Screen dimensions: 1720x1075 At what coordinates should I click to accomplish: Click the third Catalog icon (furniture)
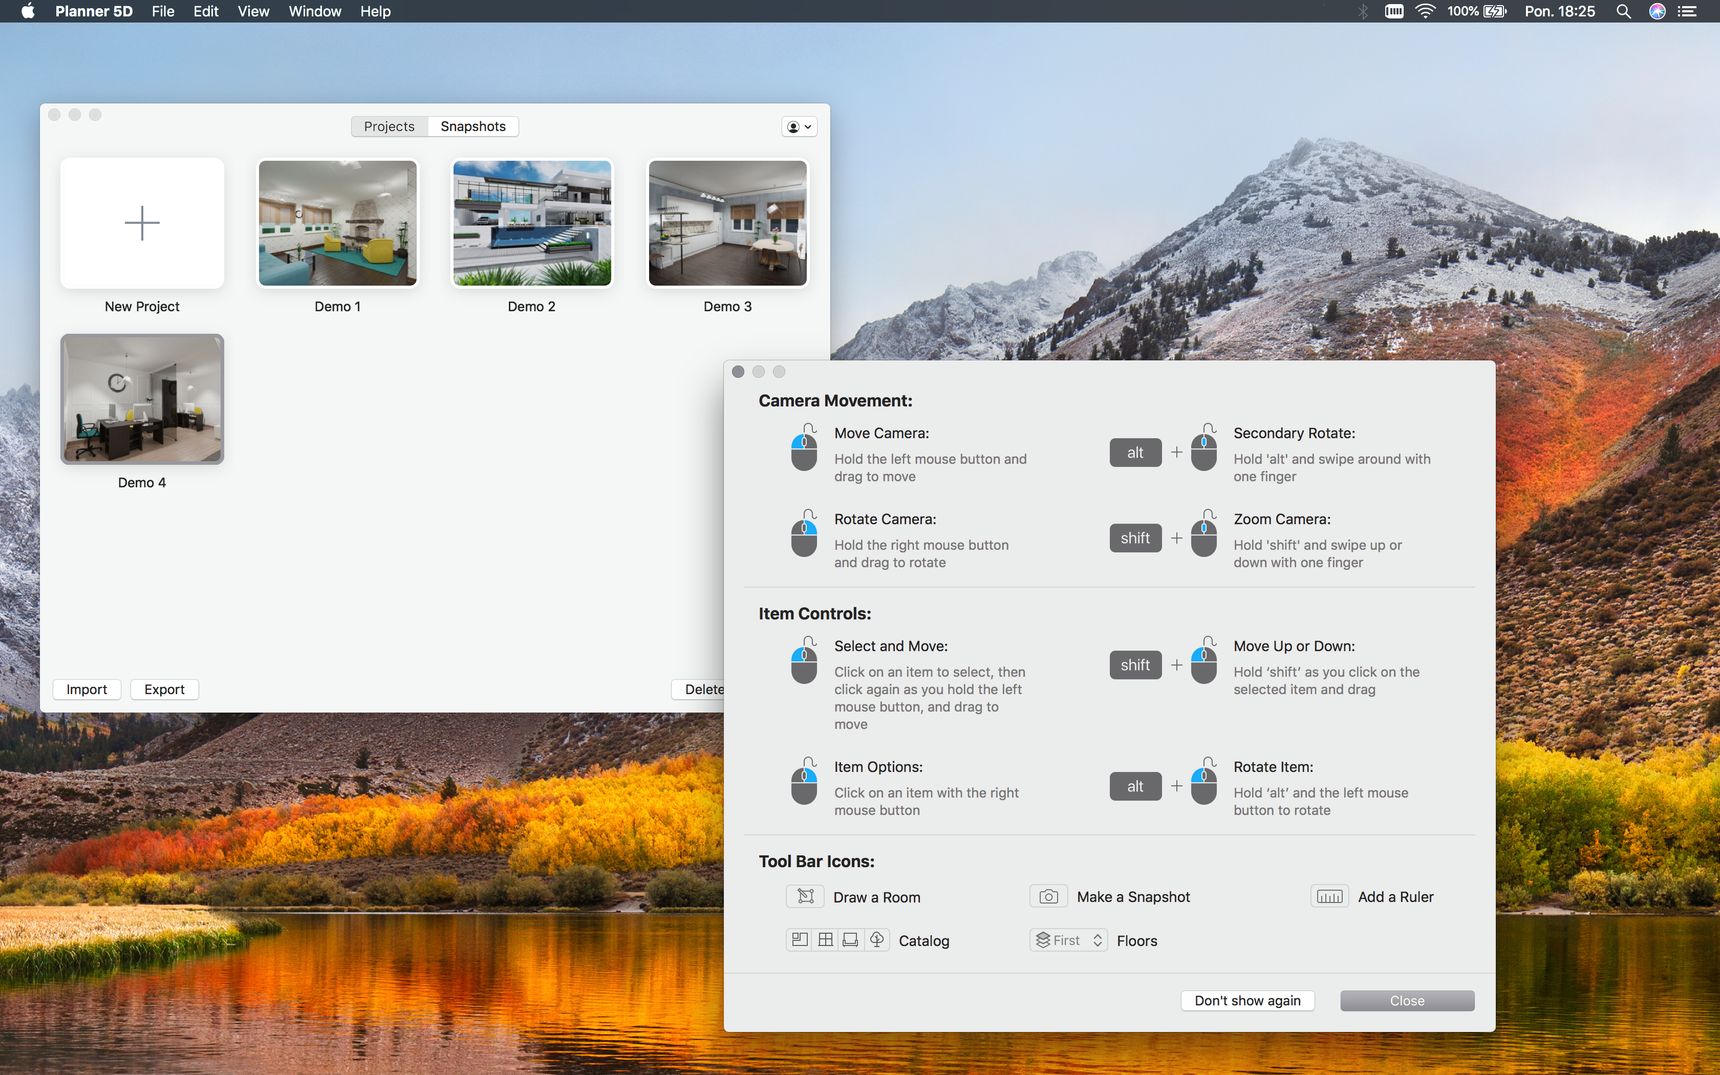[850, 940]
